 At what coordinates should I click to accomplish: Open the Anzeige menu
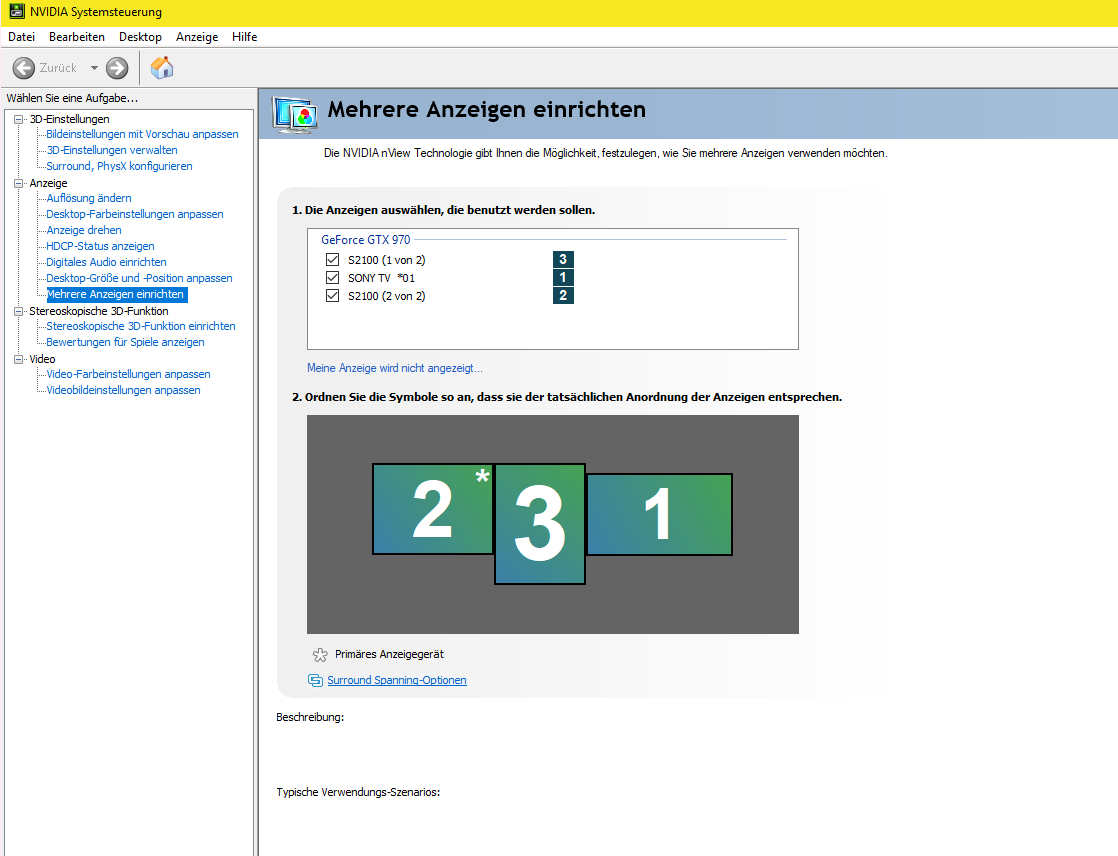(197, 37)
